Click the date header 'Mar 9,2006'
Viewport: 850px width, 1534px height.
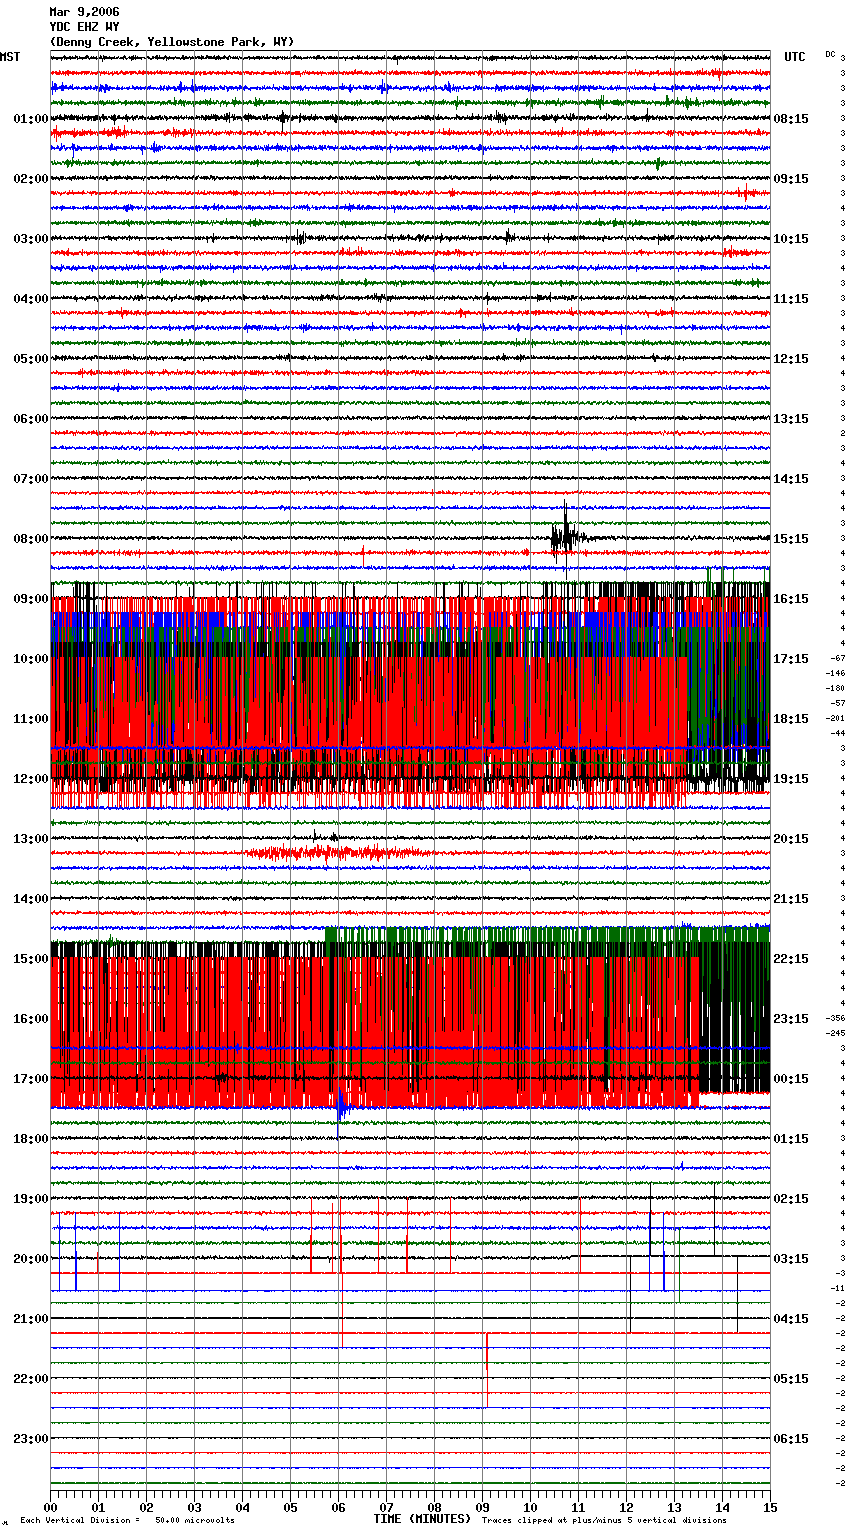click(x=84, y=12)
